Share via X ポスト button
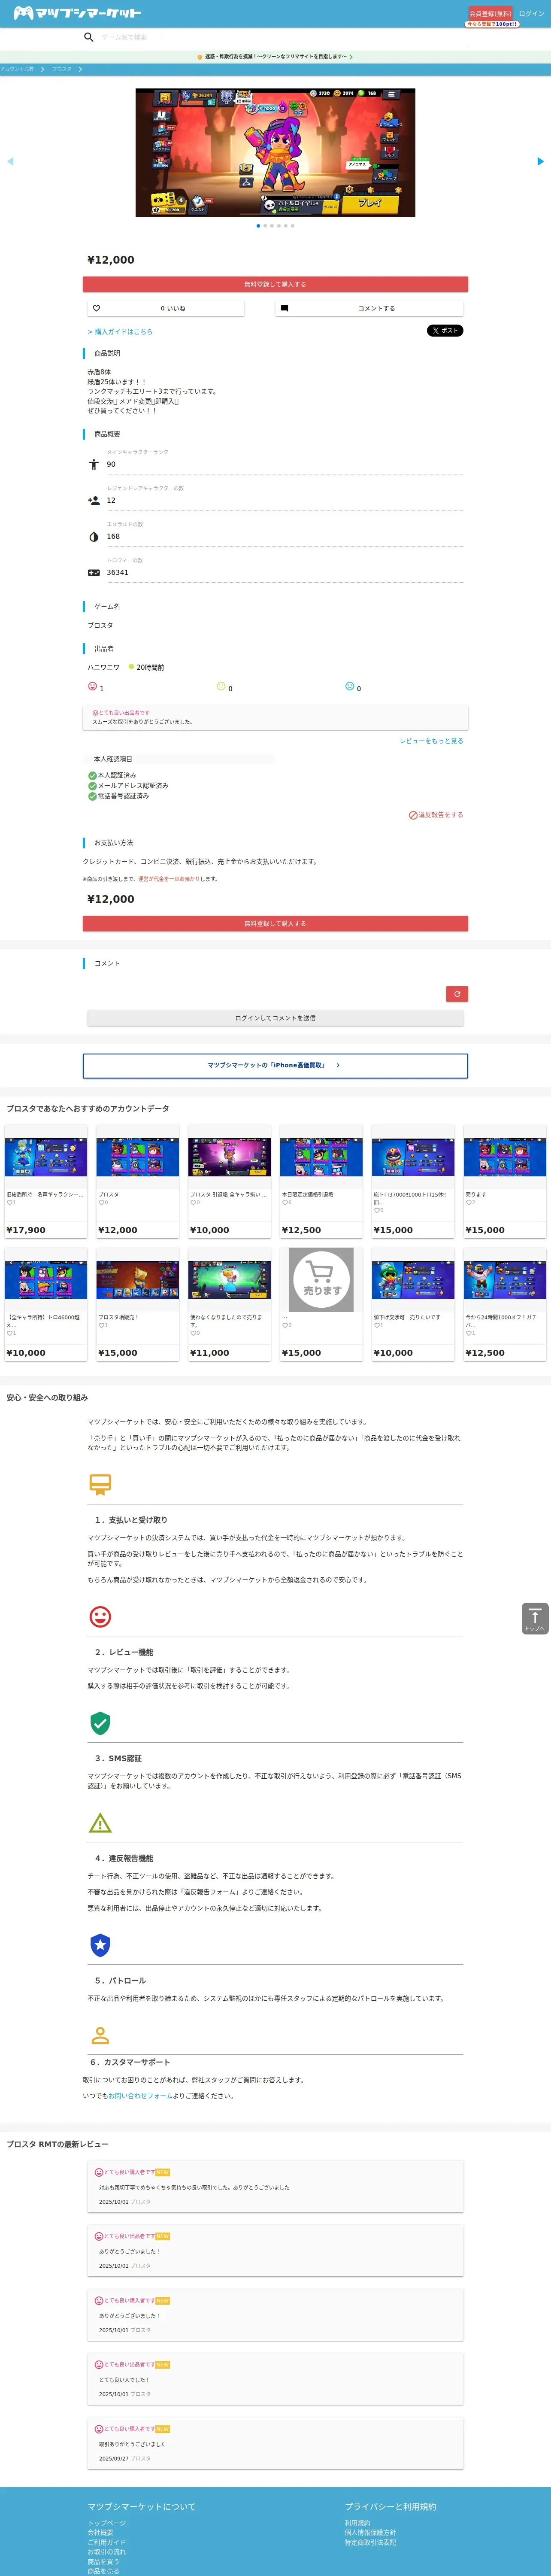 445,330
